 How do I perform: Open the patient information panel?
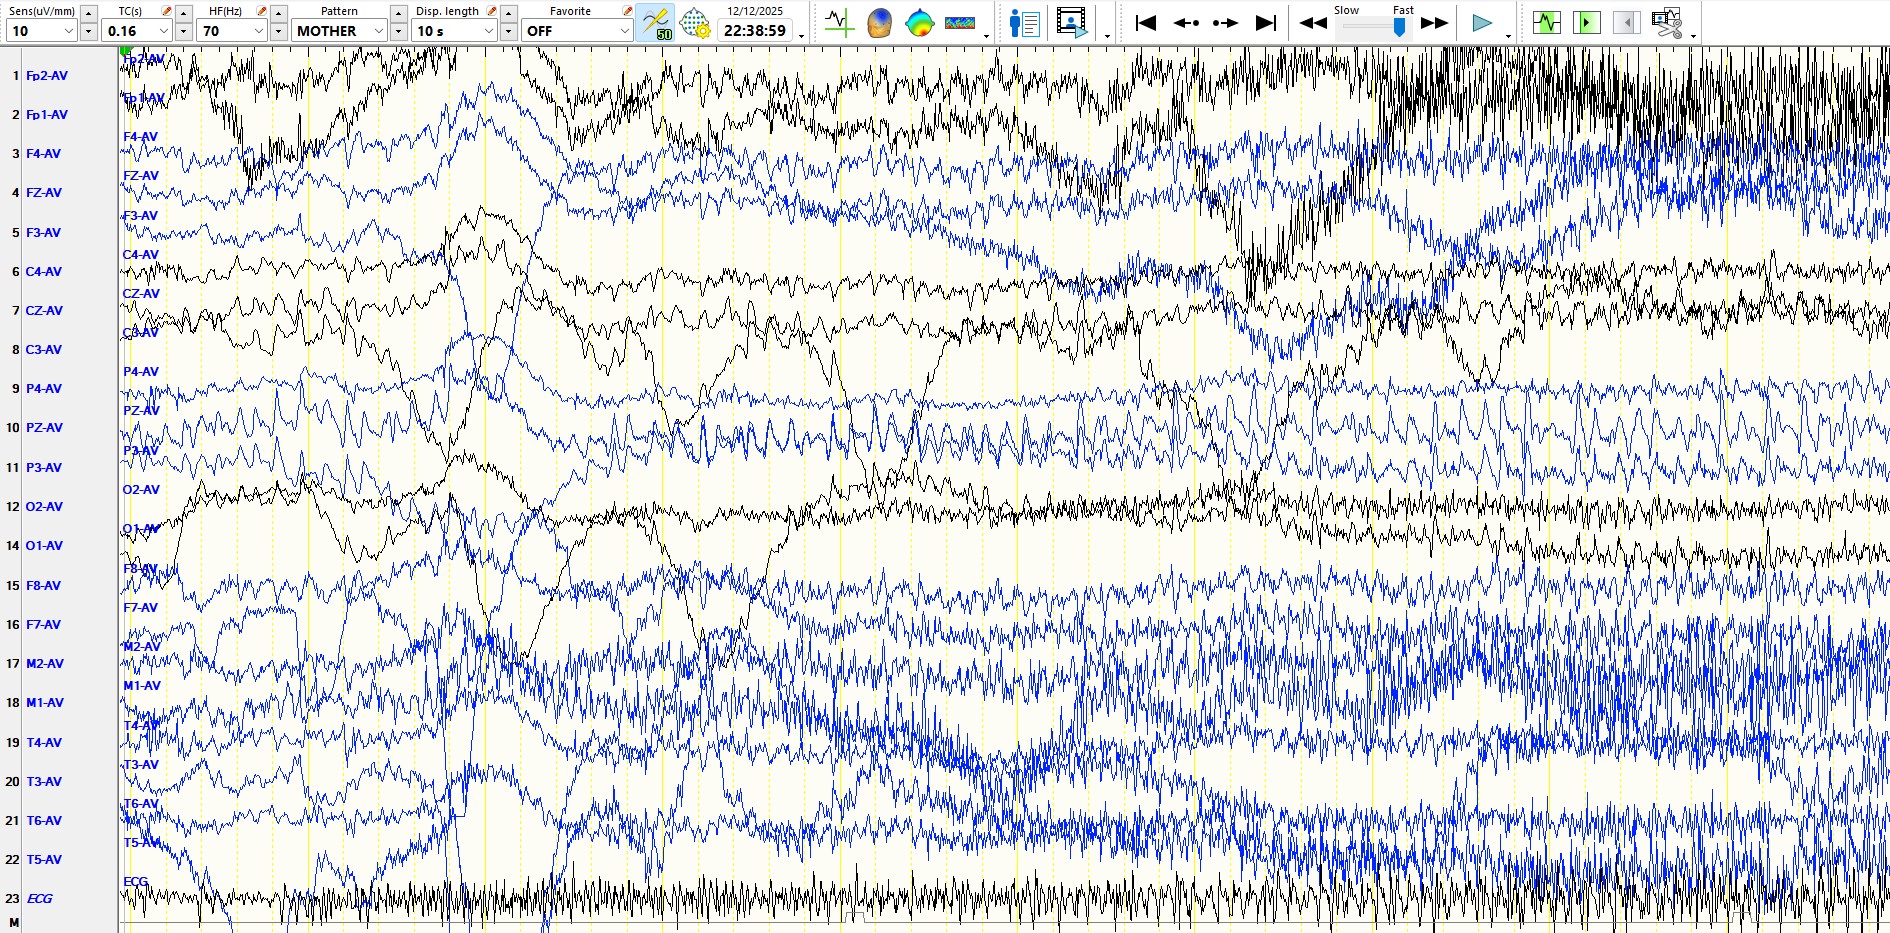(x=1024, y=23)
